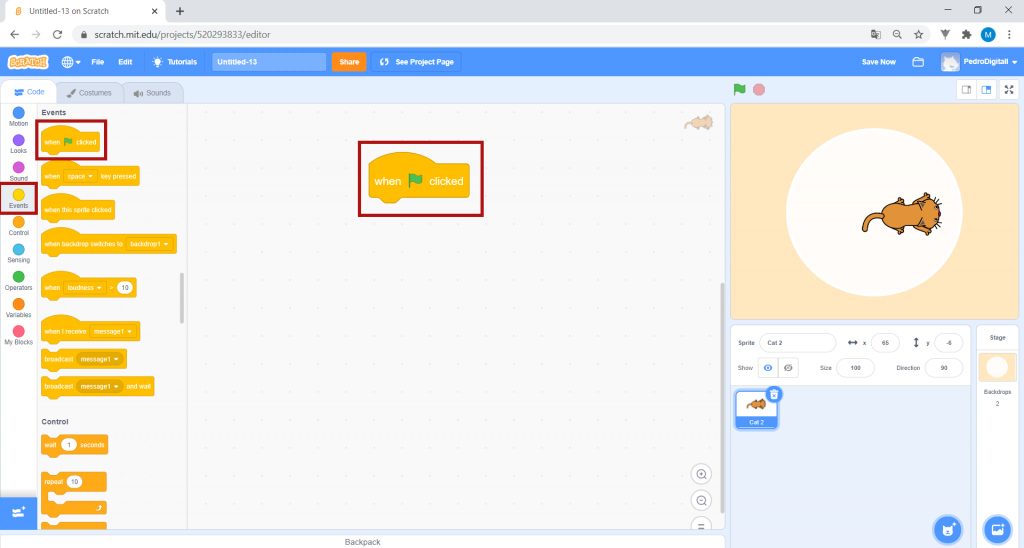
Task: Edit the sprite x position field
Action: [885, 343]
